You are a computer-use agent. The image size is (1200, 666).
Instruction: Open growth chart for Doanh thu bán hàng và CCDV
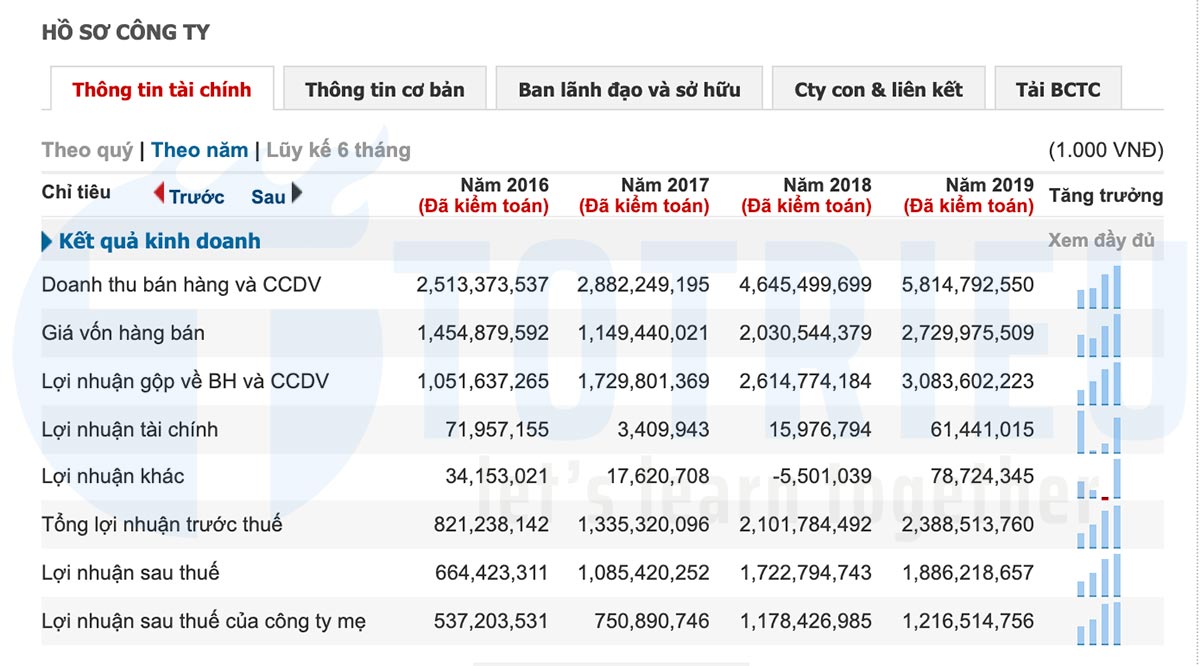click(x=1100, y=287)
